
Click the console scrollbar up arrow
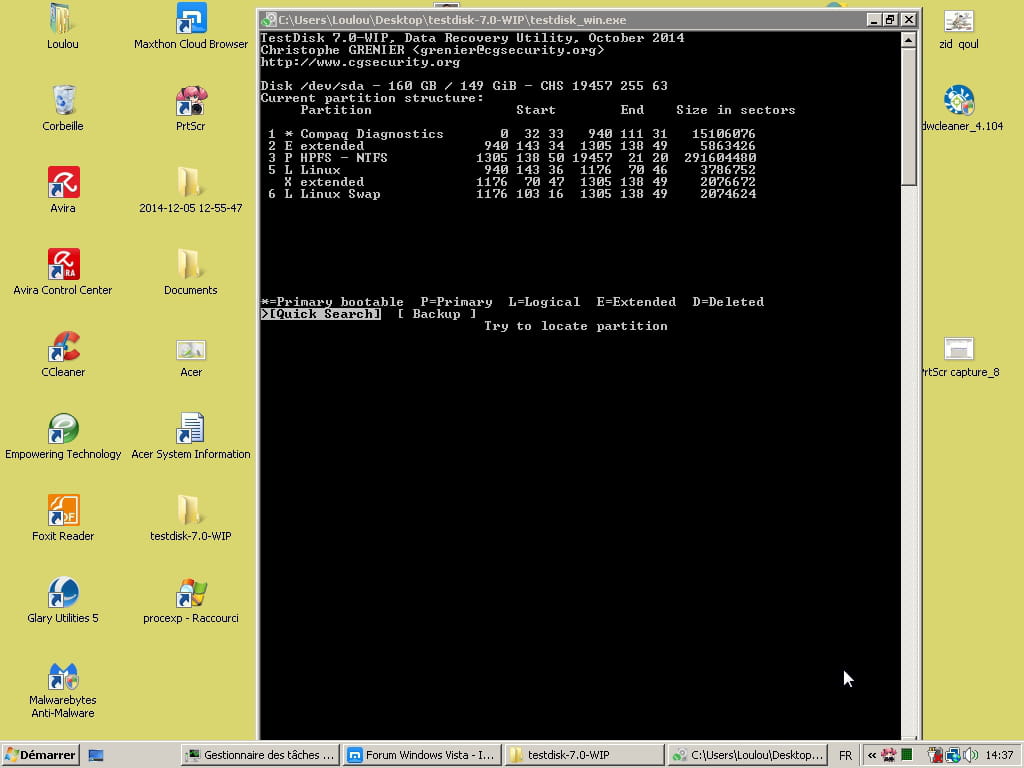tap(908, 40)
